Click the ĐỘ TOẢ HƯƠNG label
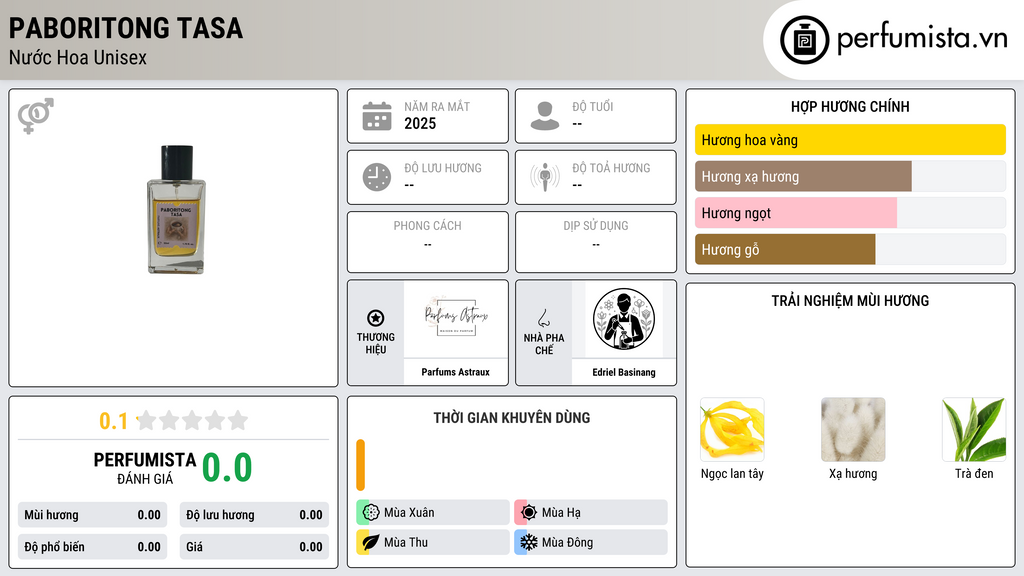Screen dimensions: 1024x576 tap(611, 168)
